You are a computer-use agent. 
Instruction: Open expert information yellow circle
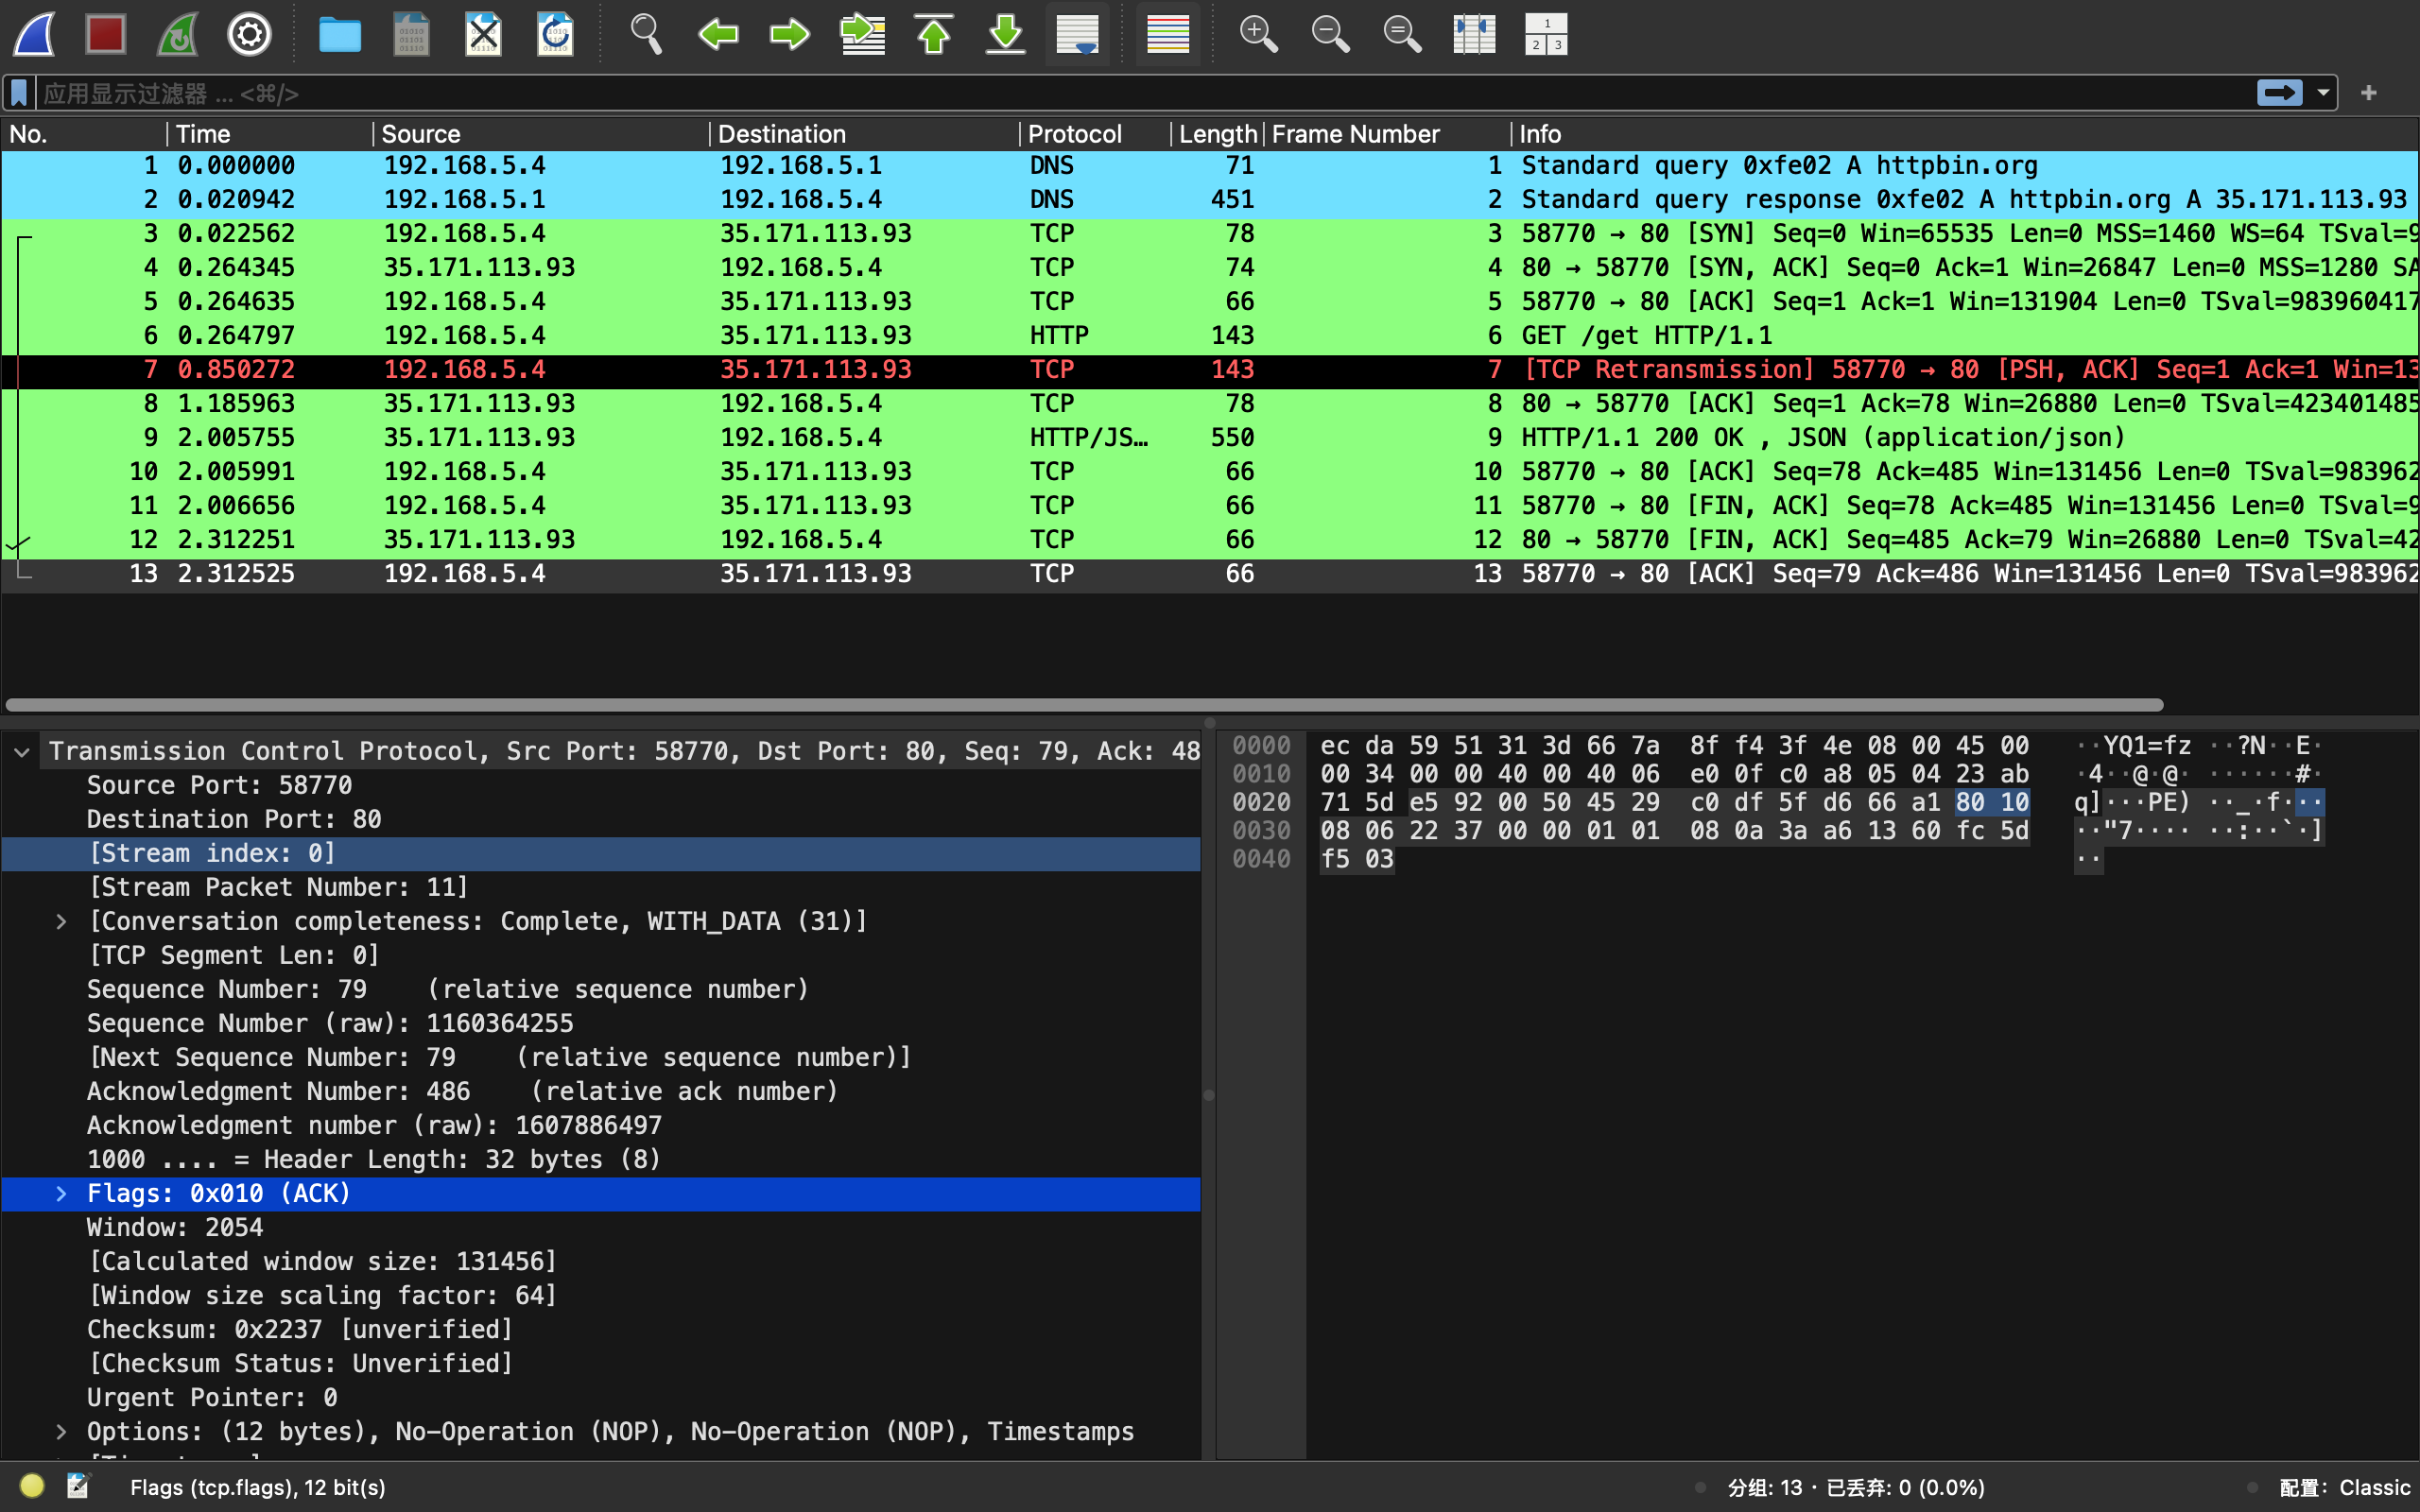pyautogui.click(x=32, y=1486)
